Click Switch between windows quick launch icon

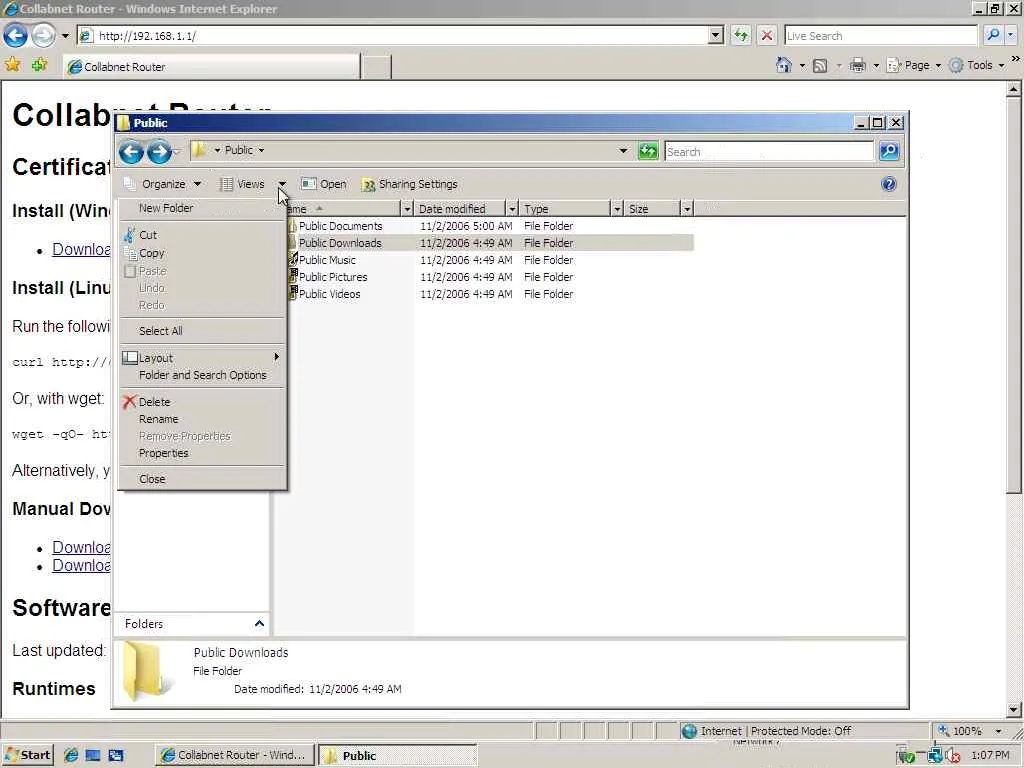click(116, 756)
